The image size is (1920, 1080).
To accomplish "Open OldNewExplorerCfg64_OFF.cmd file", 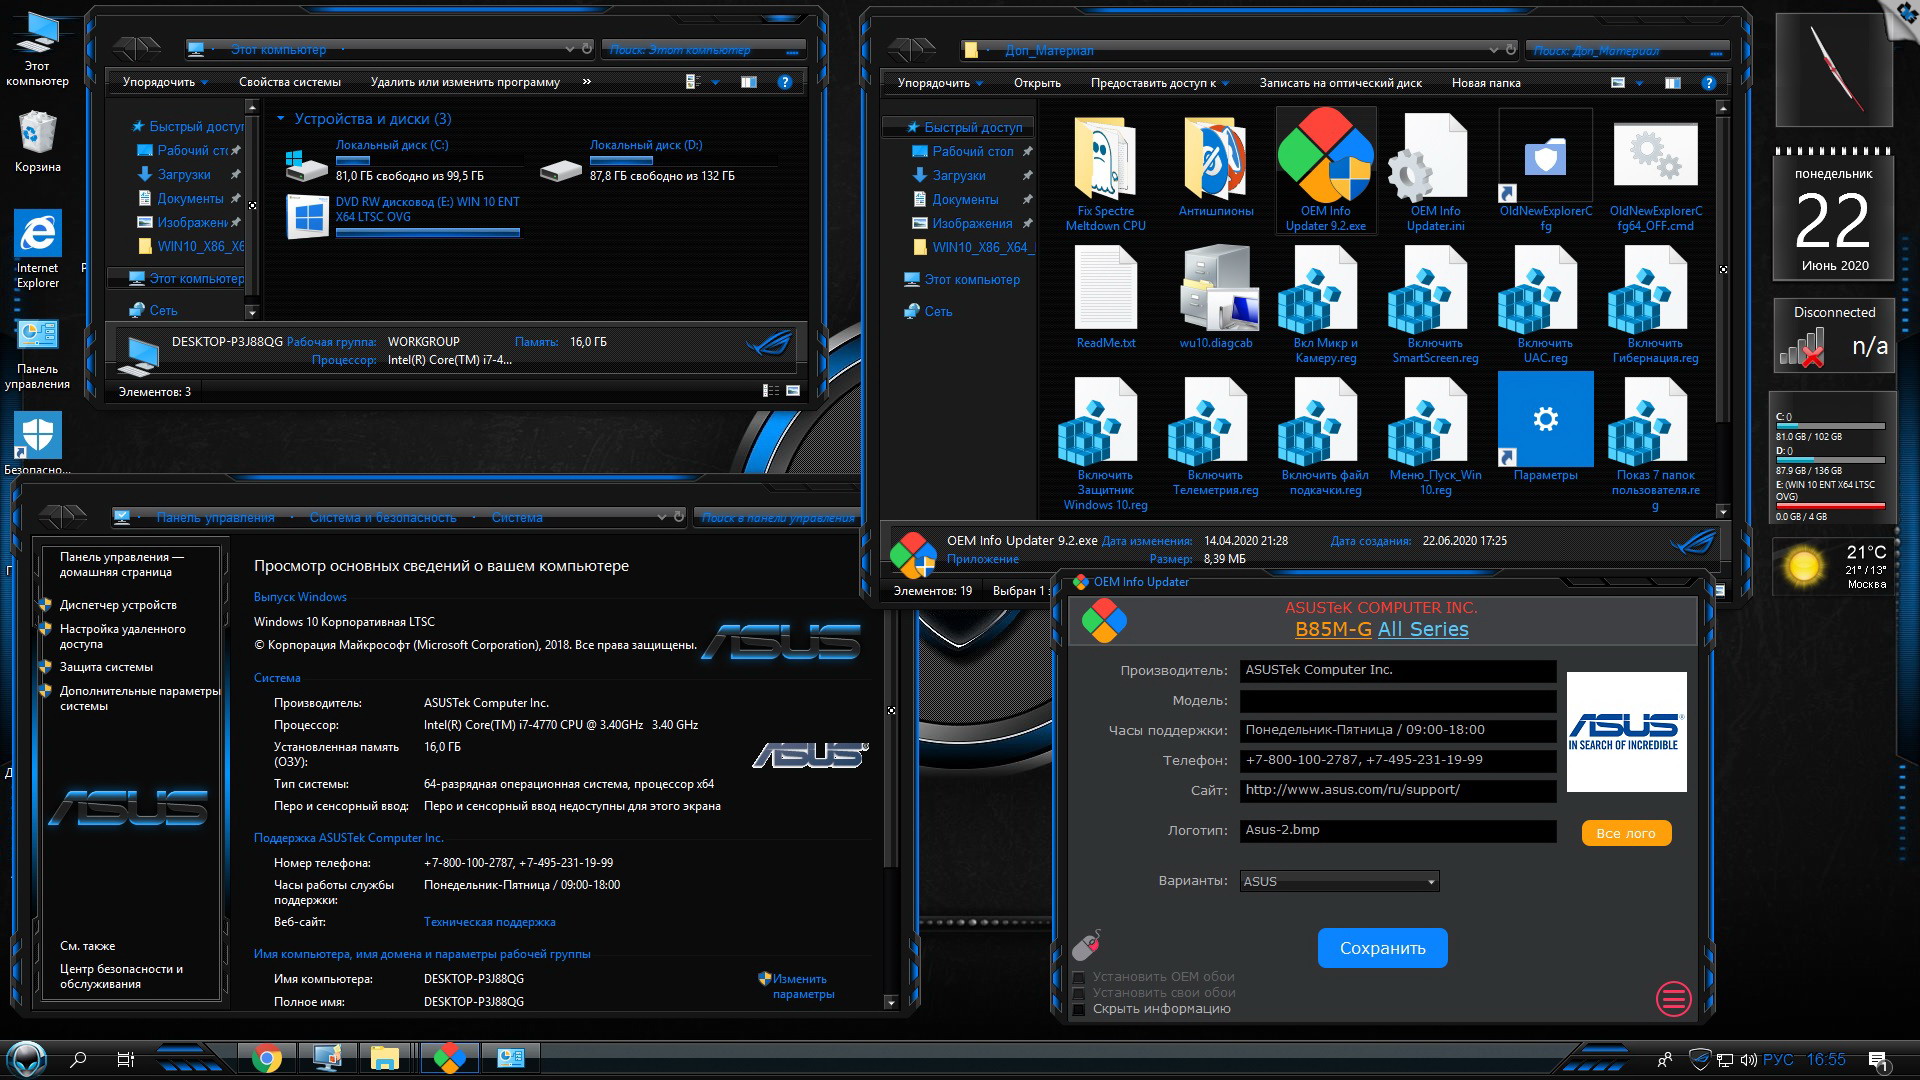I will point(1655,175).
